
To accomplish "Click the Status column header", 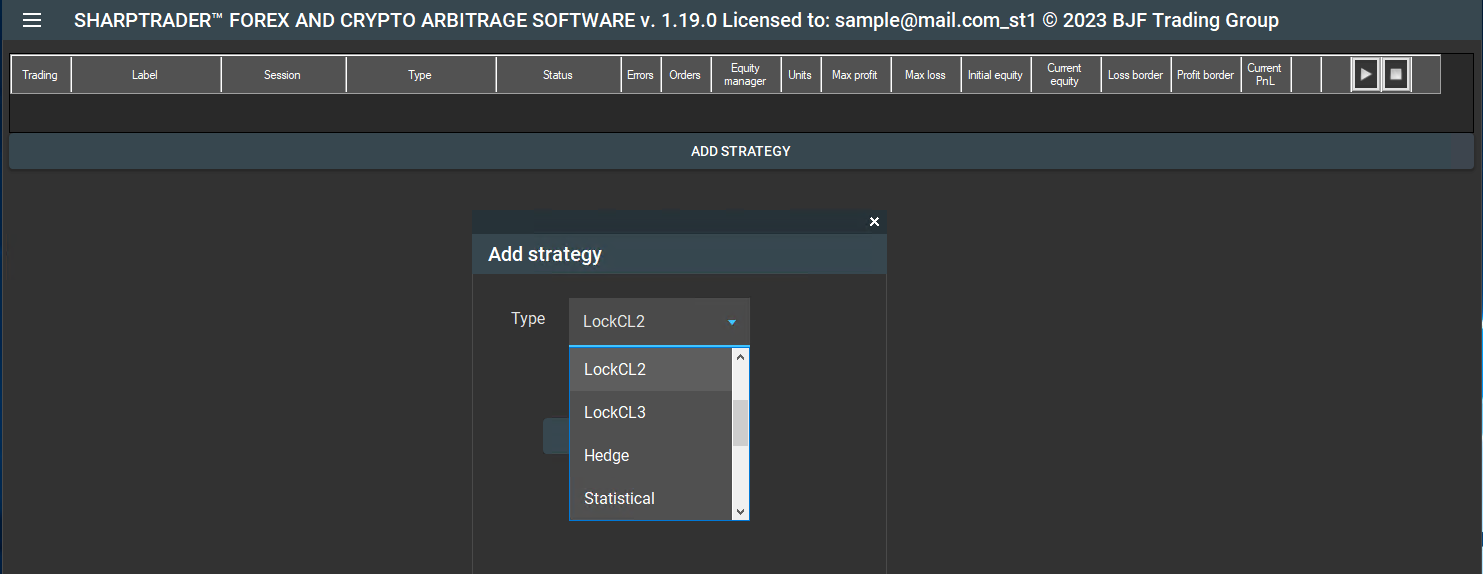I will 558,75.
